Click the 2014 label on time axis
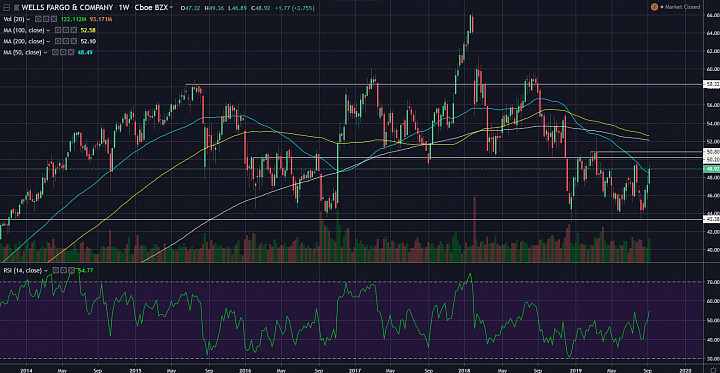720x373 pixels. (27, 369)
